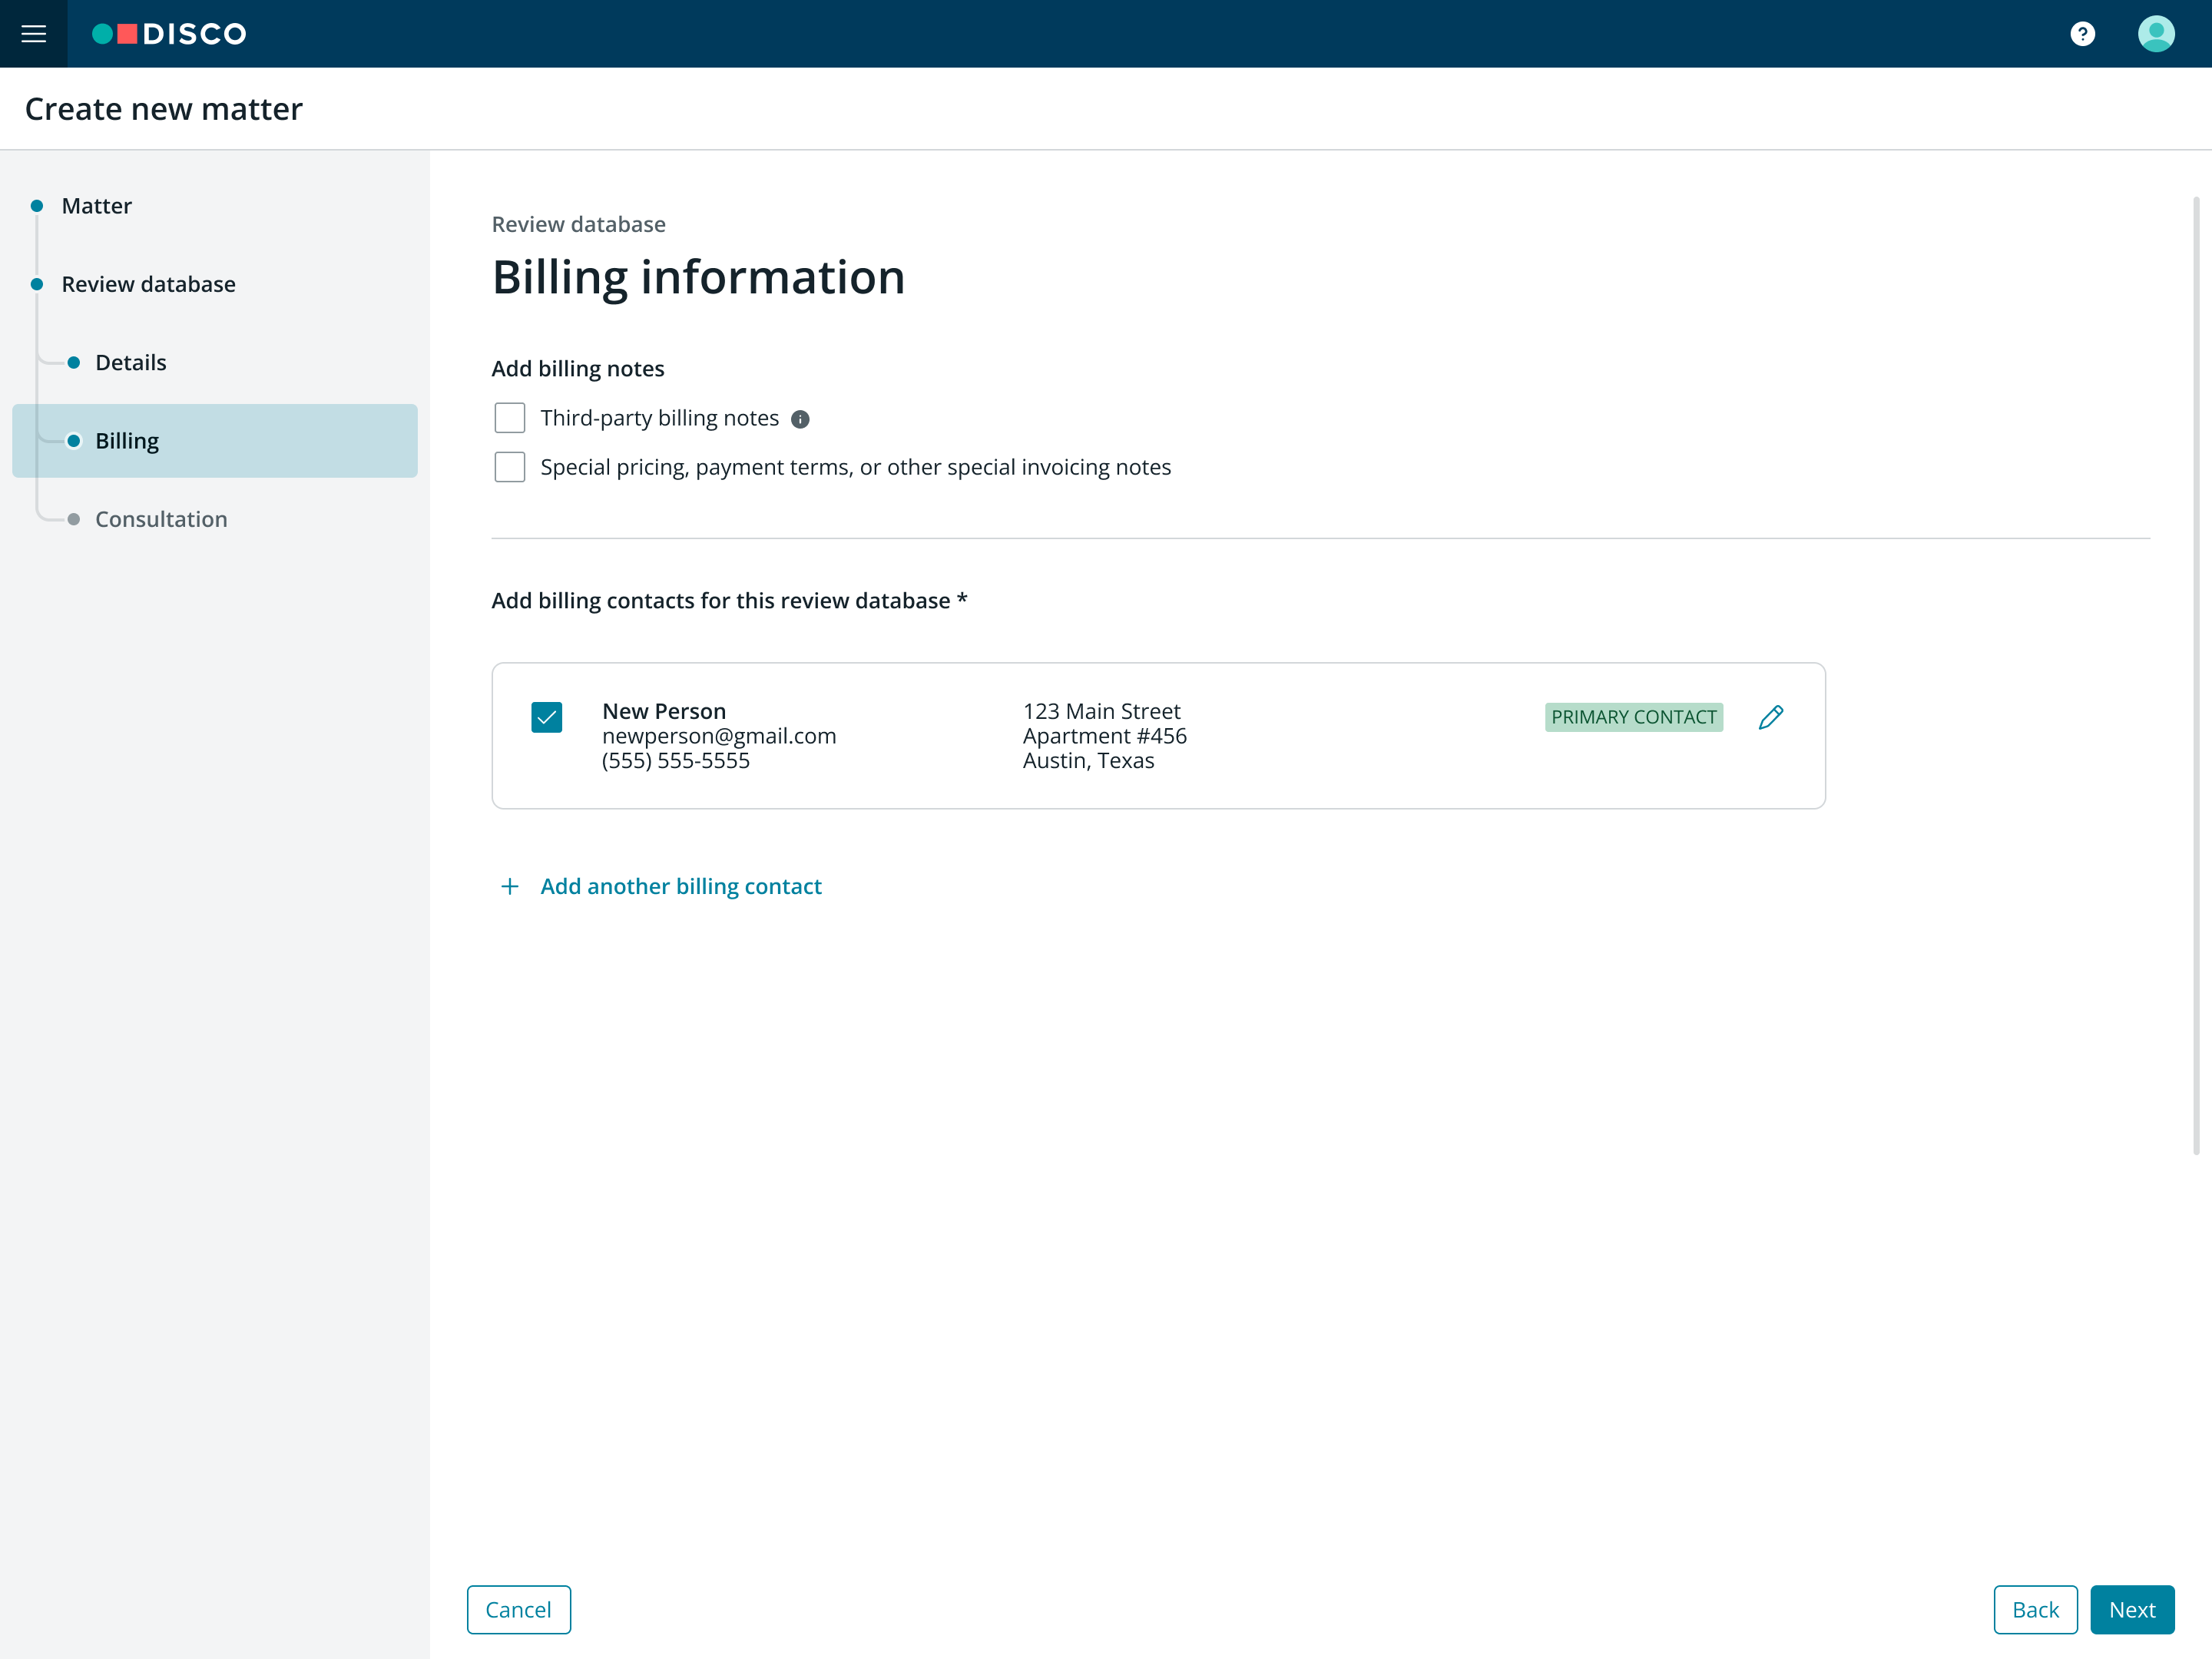Click the newperson@gmail.com email text
This screenshot has height=1659, width=2212.
719,736
